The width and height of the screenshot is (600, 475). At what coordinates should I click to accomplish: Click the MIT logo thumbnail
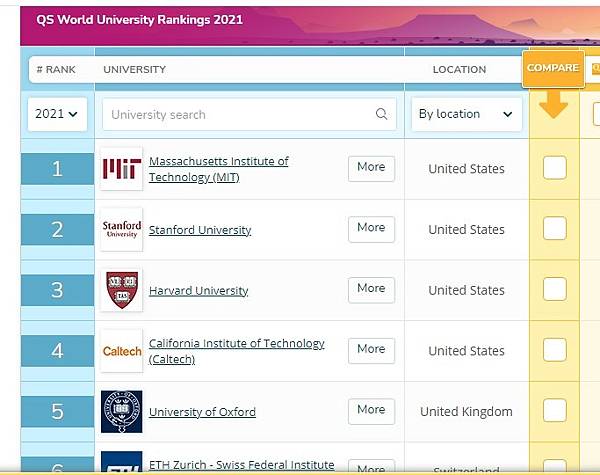pyautogui.click(x=122, y=168)
